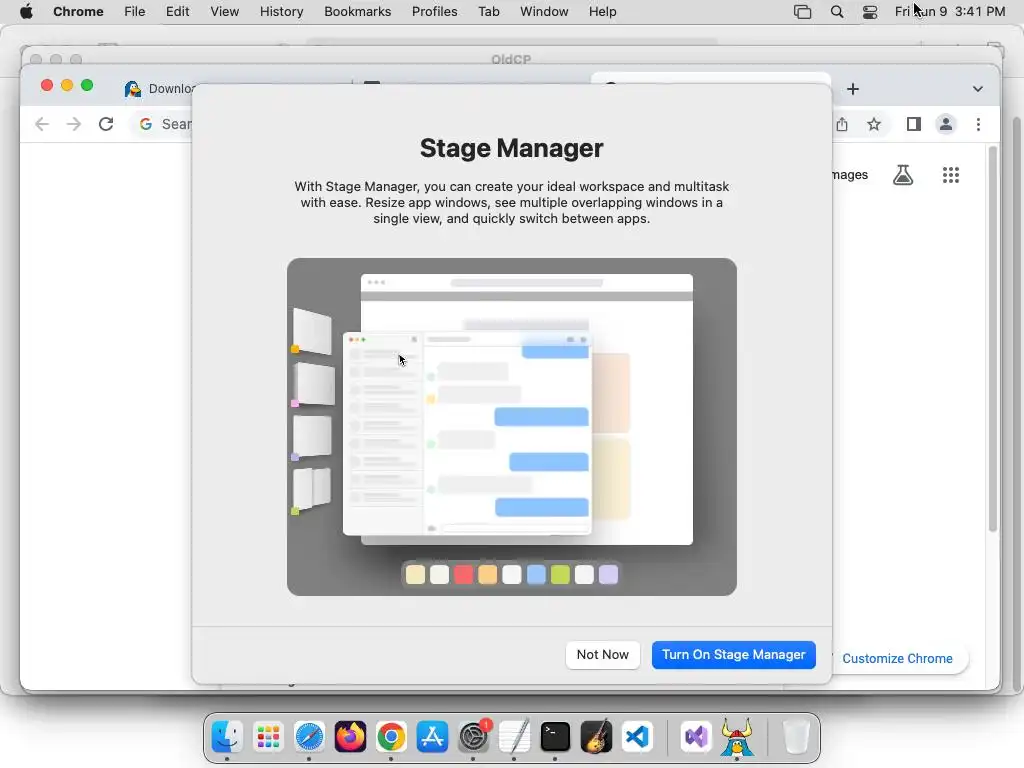Launch Safari from Dock
Viewport: 1024px width, 768px height.
309,737
